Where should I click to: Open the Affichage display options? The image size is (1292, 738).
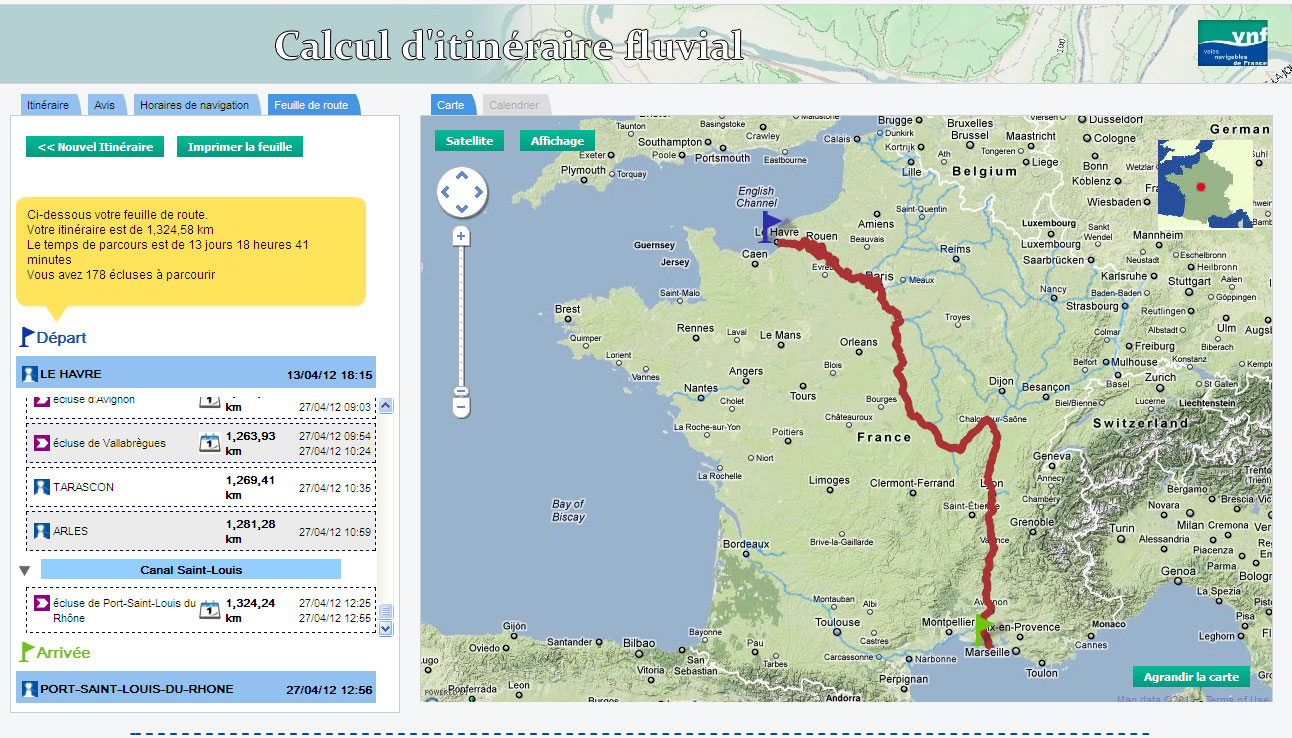(x=557, y=141)
